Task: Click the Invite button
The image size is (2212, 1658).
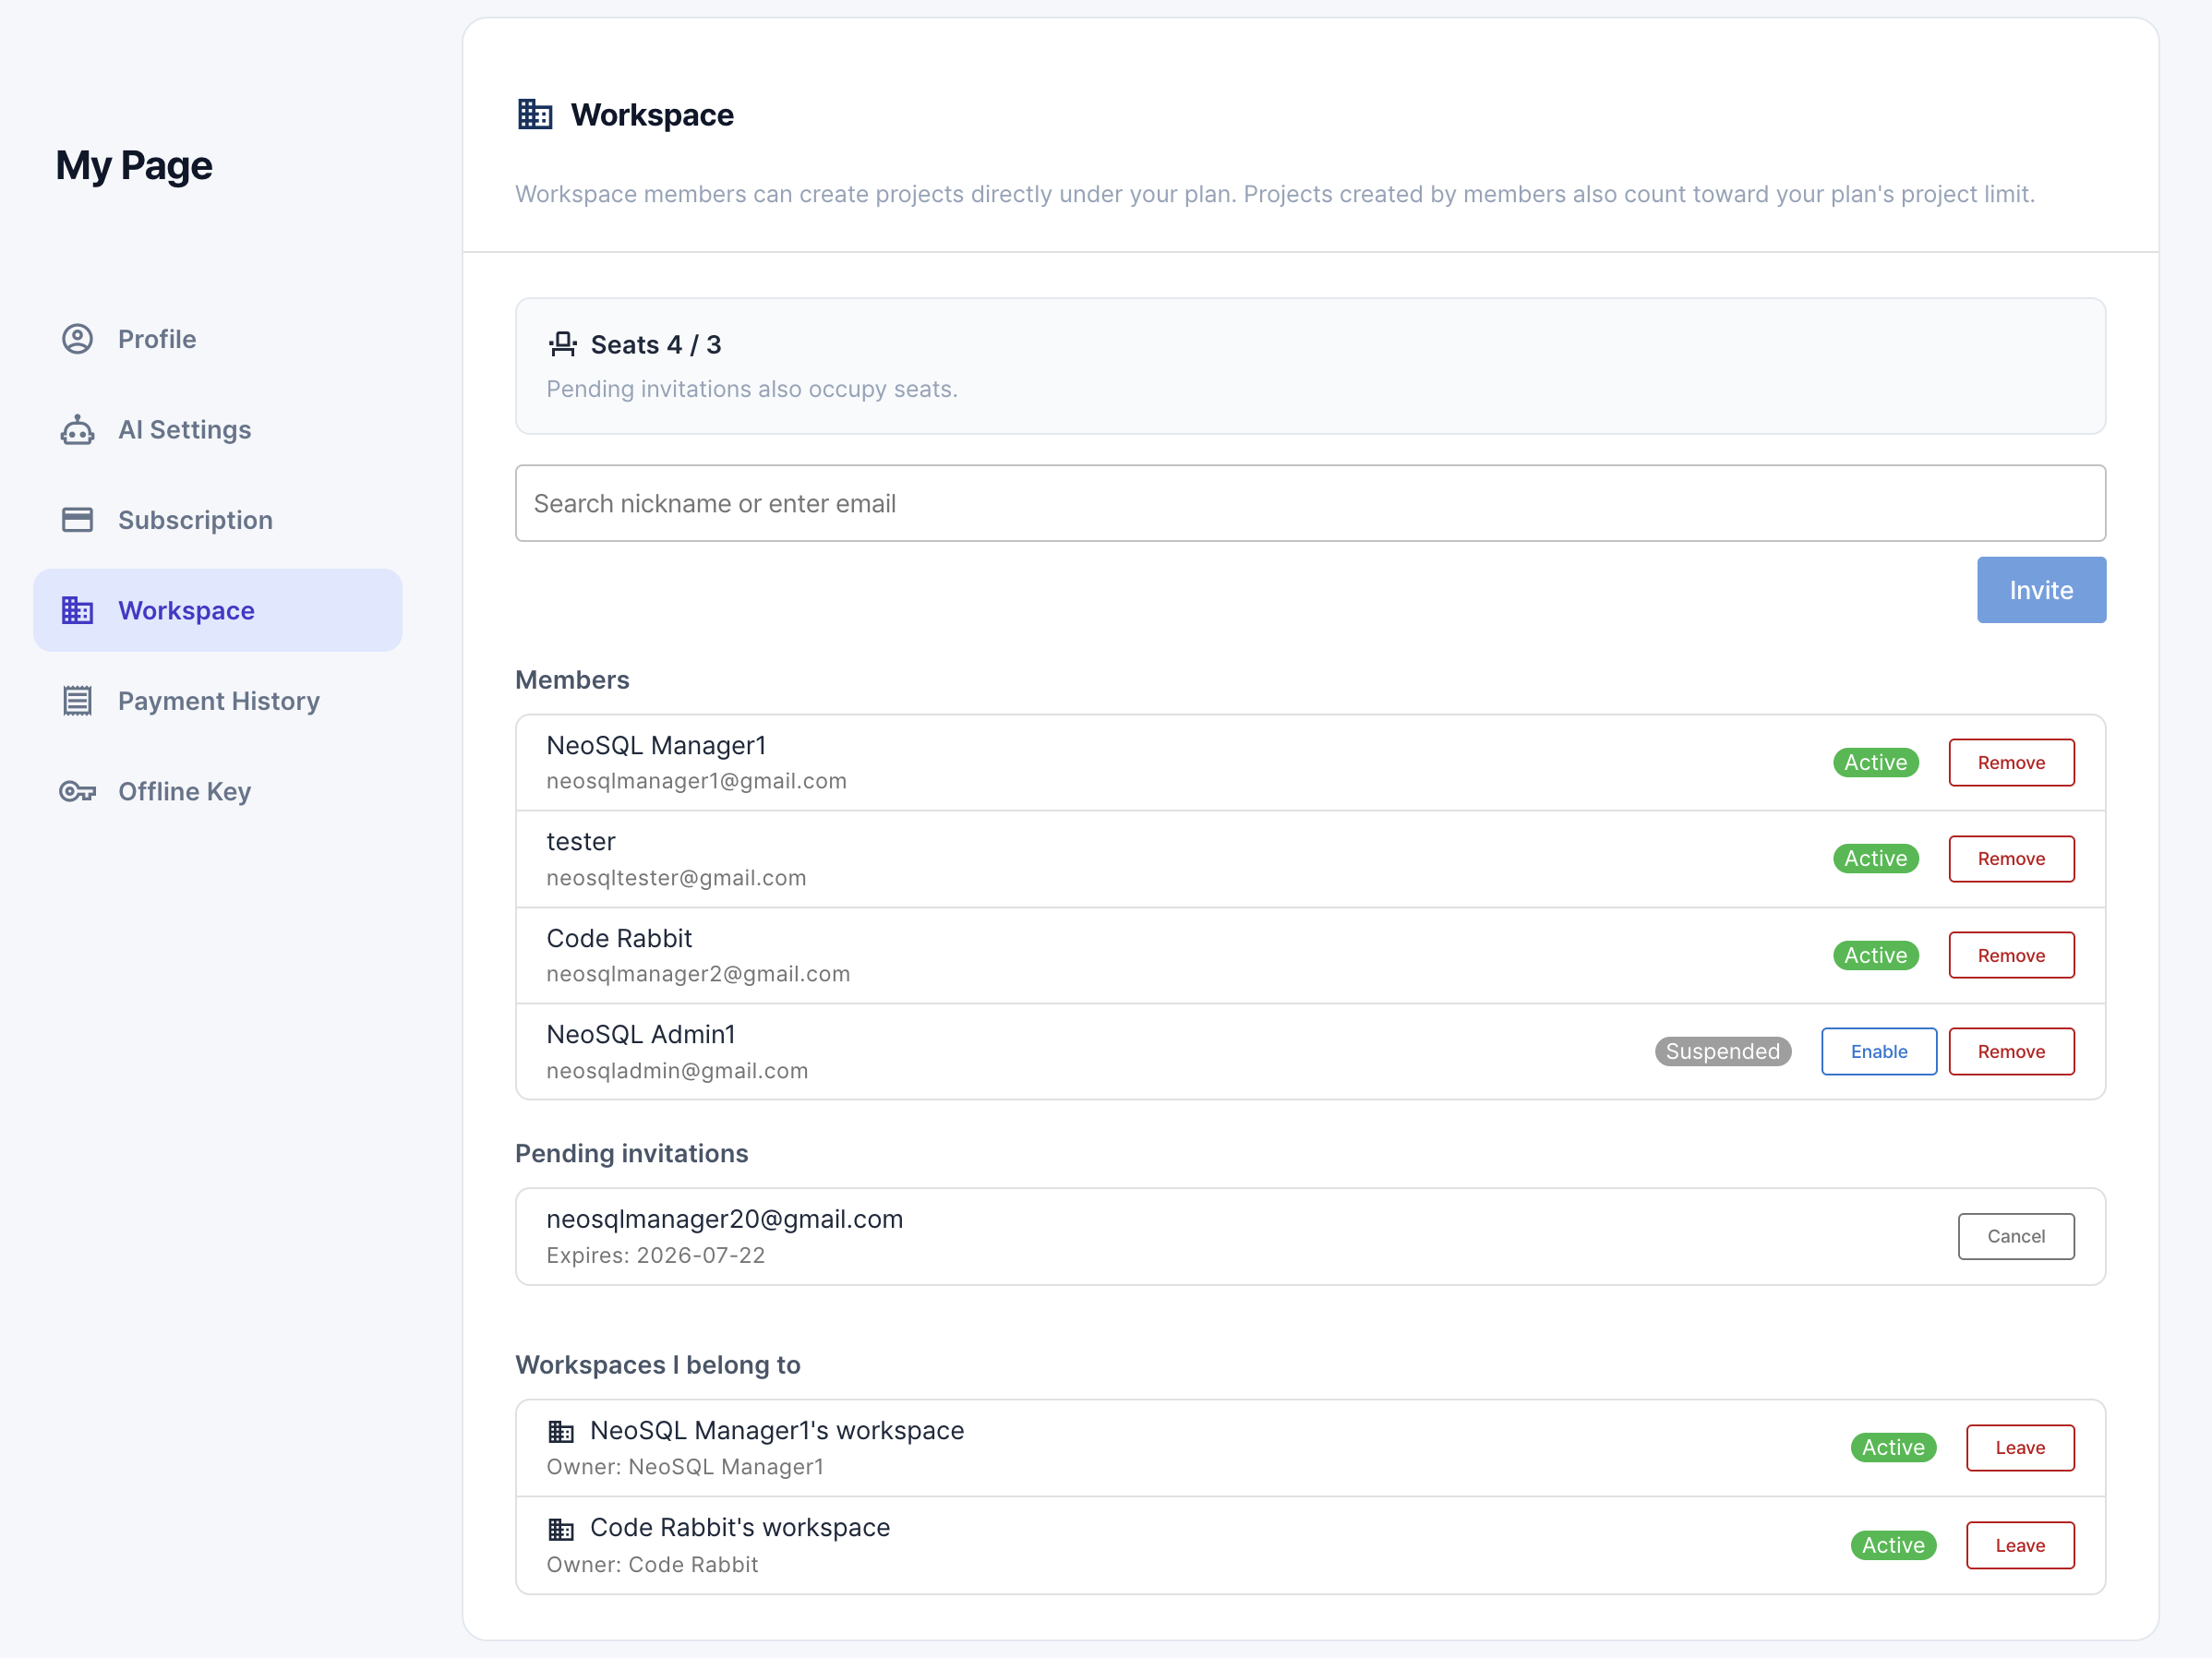Action: pos(2041,590)
